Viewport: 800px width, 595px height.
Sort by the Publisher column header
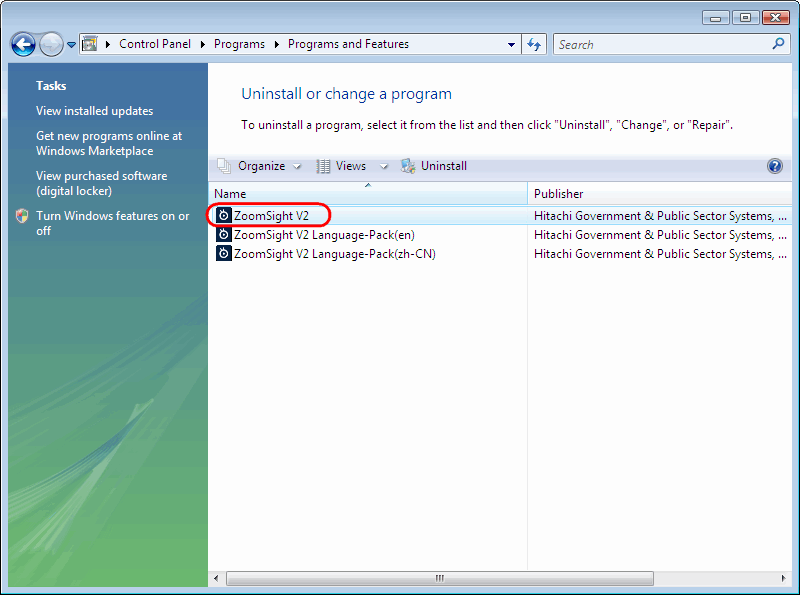660,193
